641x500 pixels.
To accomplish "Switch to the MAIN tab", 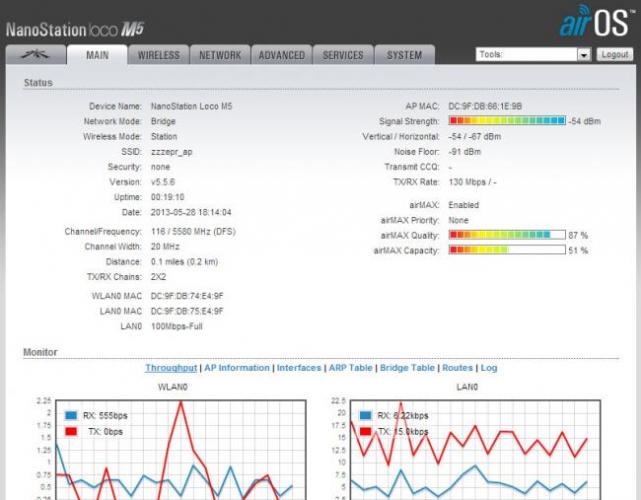I will (x=97, y=55).
